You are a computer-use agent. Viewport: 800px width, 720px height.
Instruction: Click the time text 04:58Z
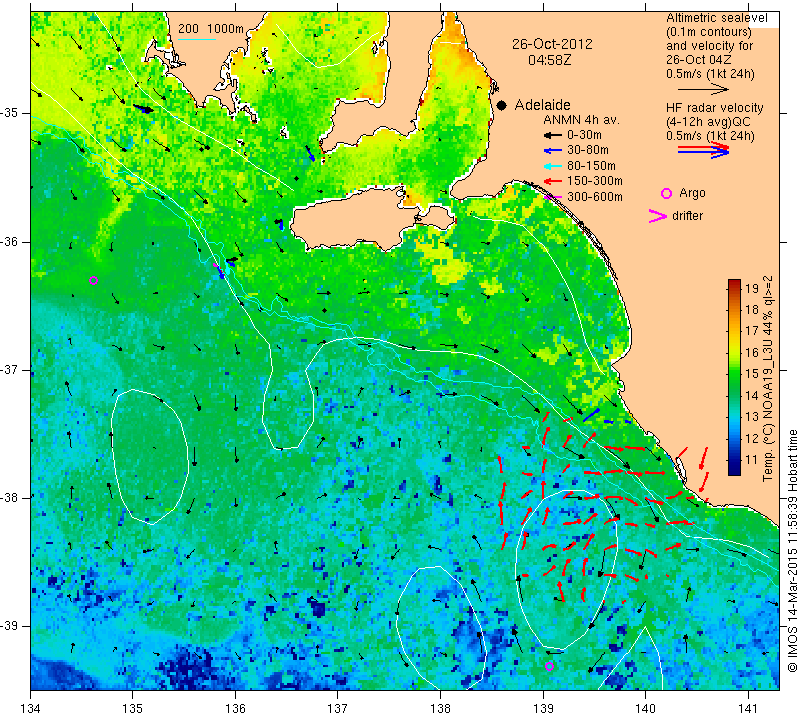point(549,60)
